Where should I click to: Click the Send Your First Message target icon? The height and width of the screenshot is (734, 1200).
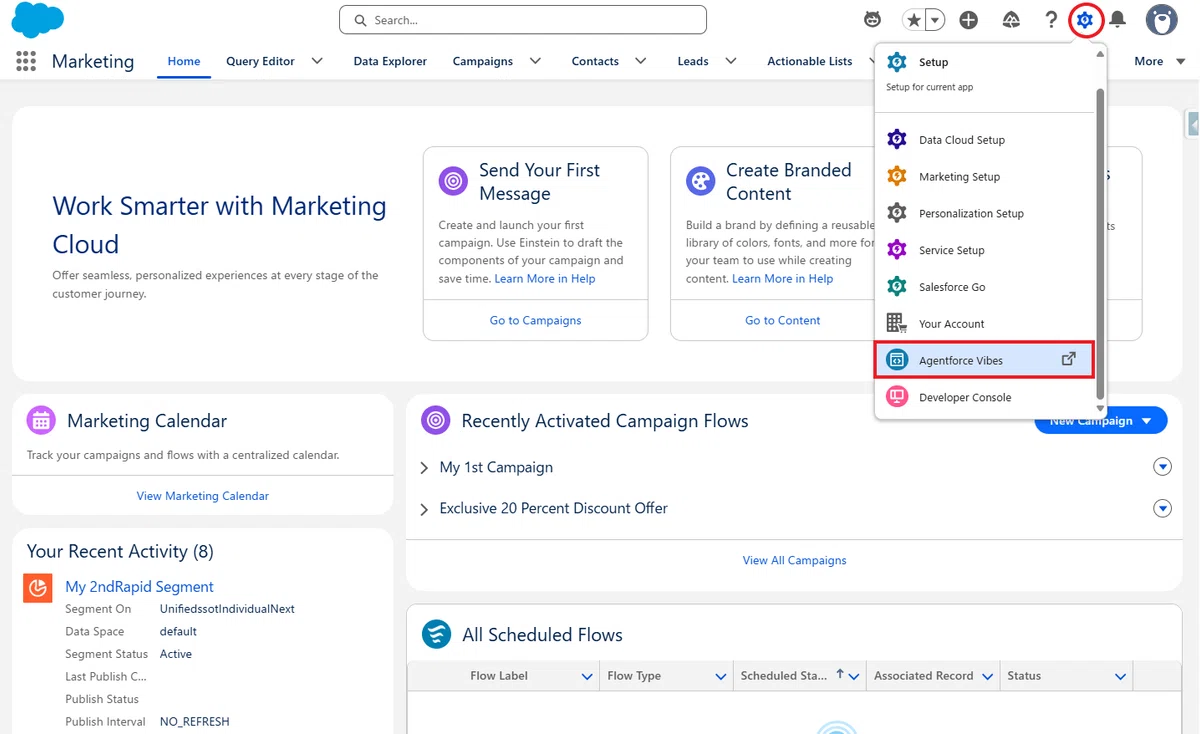(453, 181)
